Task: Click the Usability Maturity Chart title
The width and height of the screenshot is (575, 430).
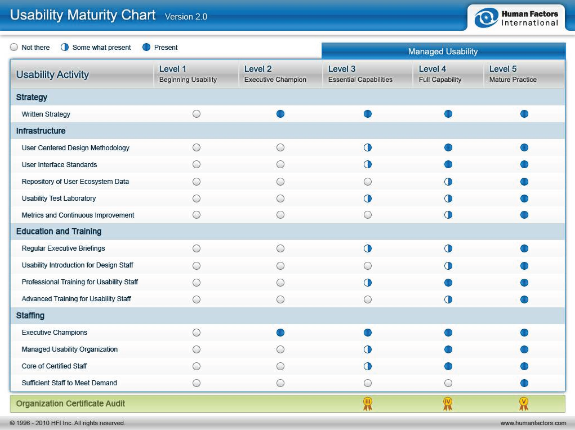Action: (x=83, y=15)
